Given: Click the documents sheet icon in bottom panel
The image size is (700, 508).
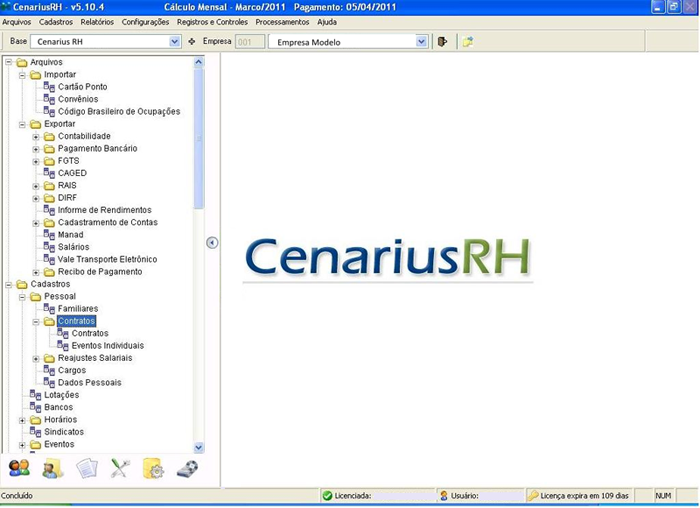Looking at the screenshot, I should tap(87, 469).
